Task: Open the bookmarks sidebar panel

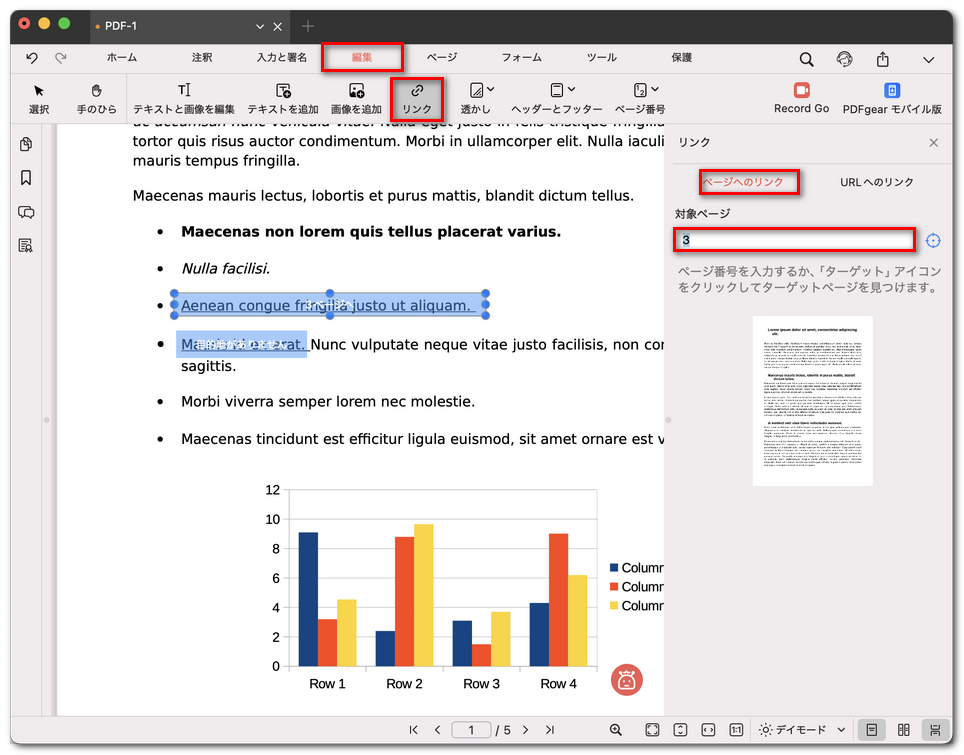Action: pyautogui.click(x=26, y=178)
